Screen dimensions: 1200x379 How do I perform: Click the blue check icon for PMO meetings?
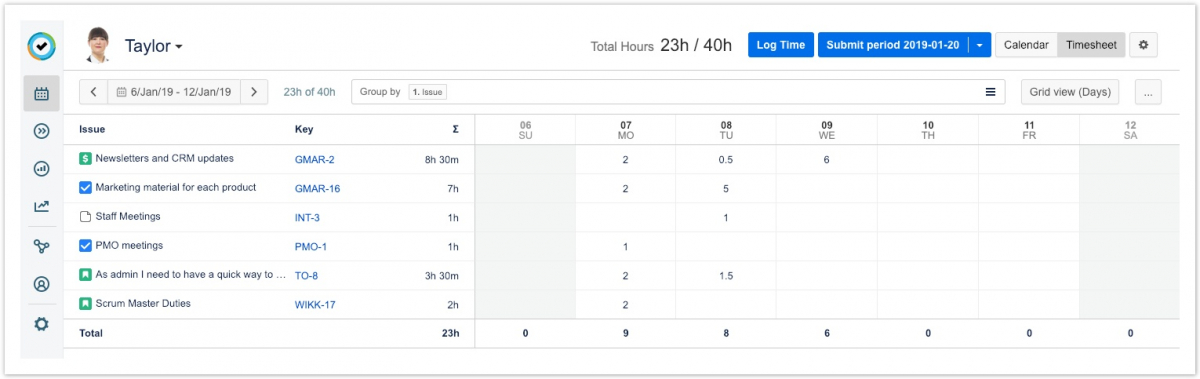tap(85, 245)
